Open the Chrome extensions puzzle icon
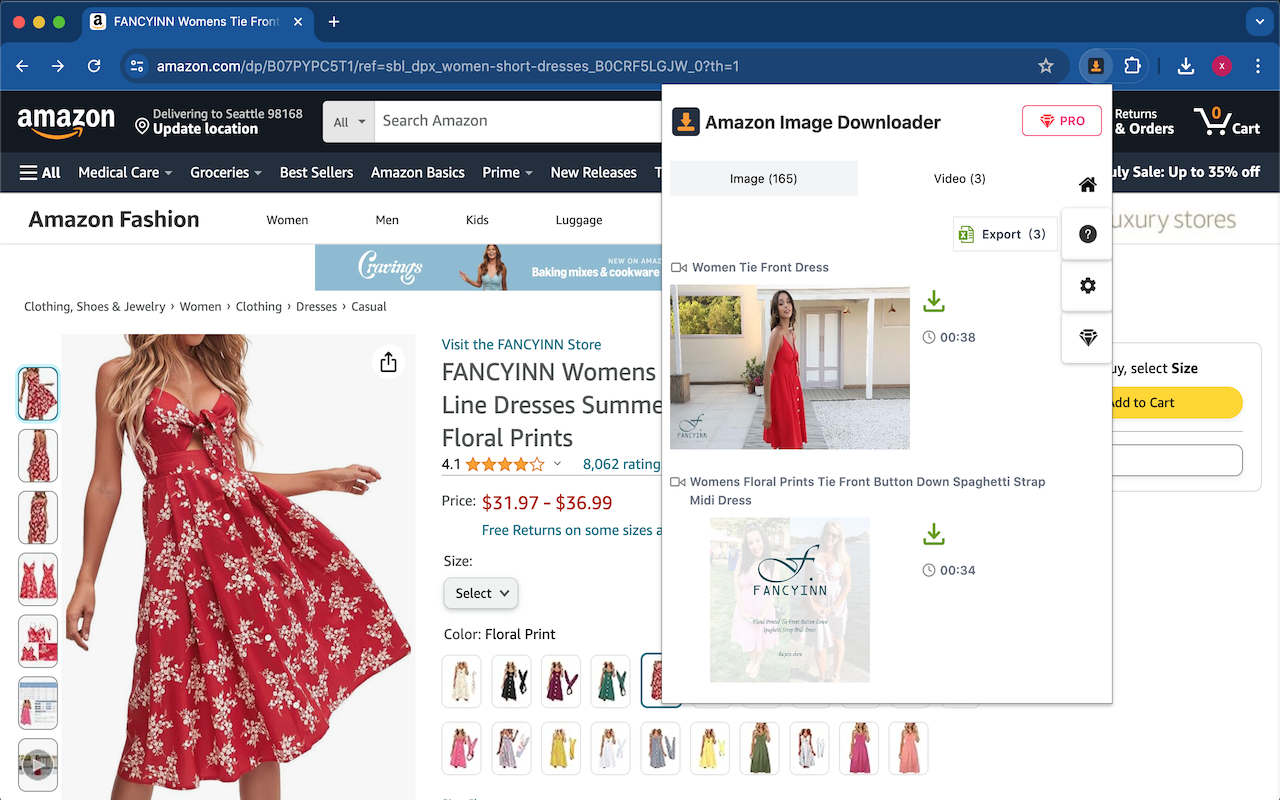 pos(1132,66)
